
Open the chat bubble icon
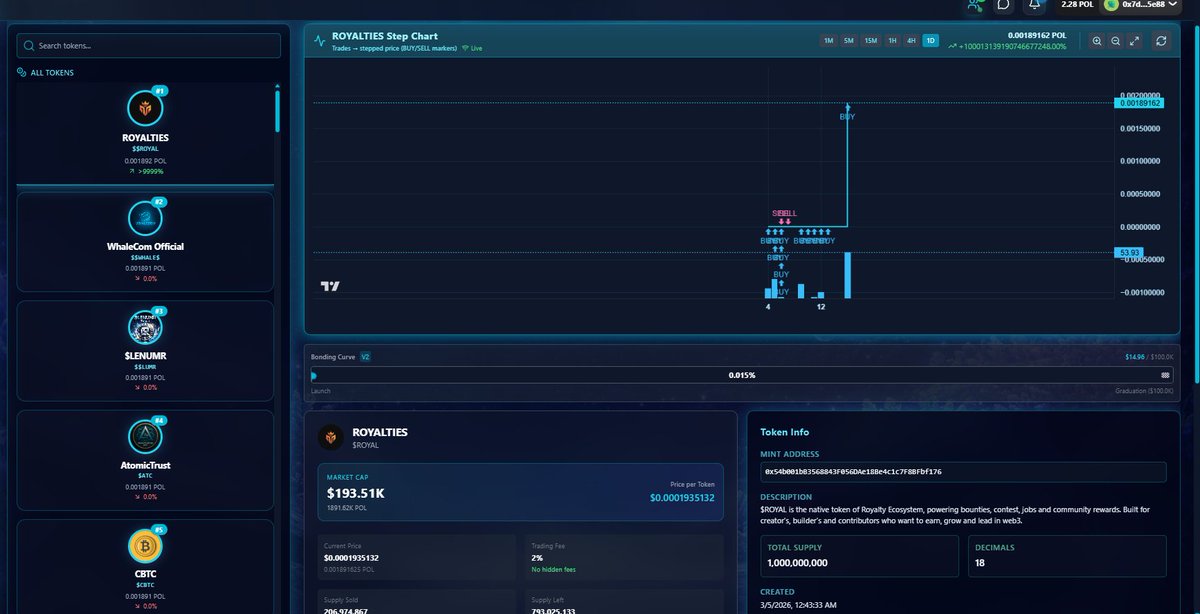pos(1004,5)
